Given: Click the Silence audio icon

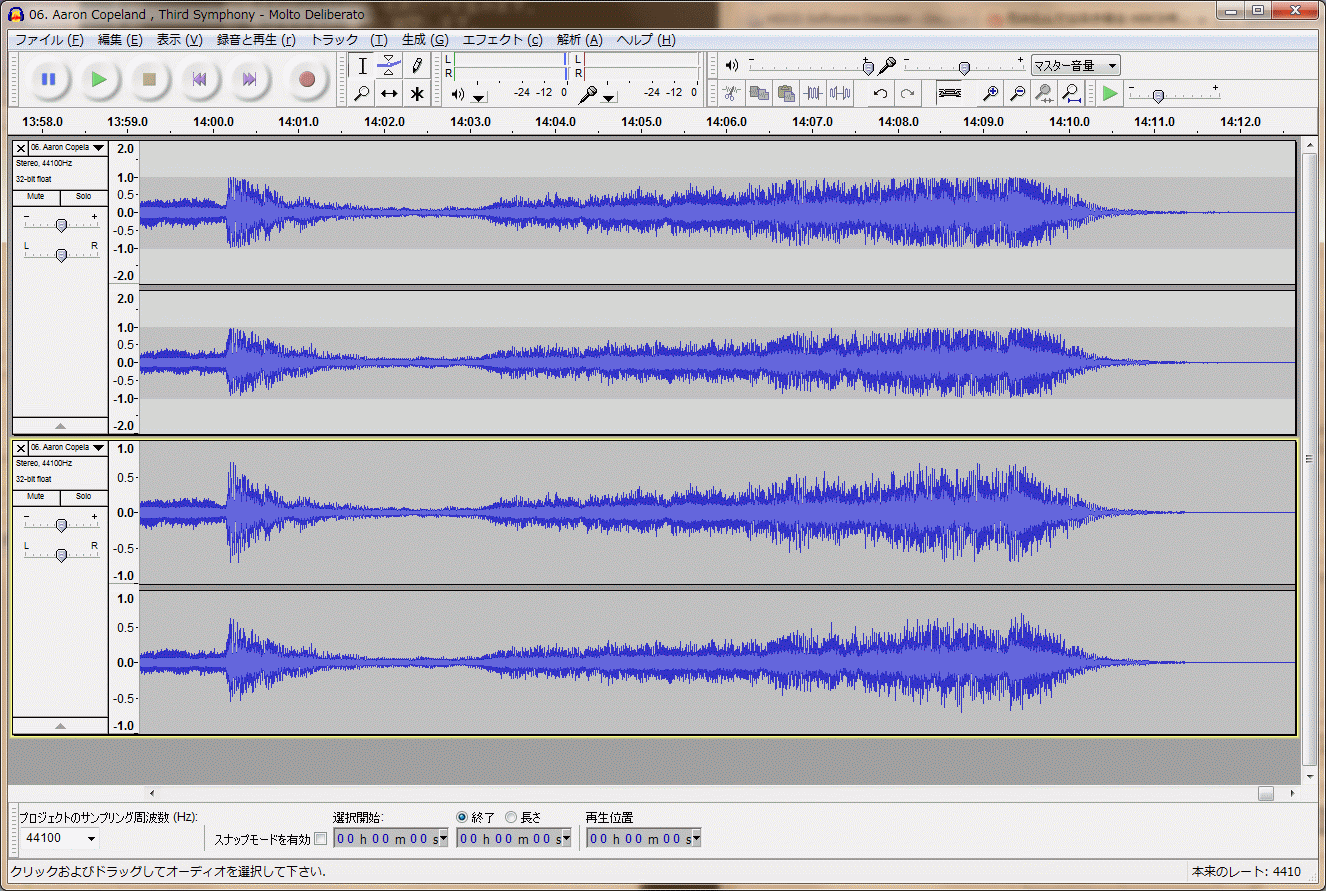Looking at the screenshot, I should pos(840,93).
